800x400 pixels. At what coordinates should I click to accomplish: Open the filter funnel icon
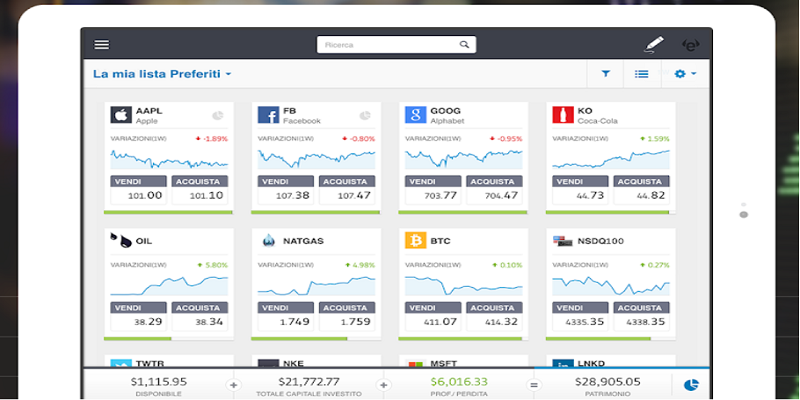(x=606, y=74)
